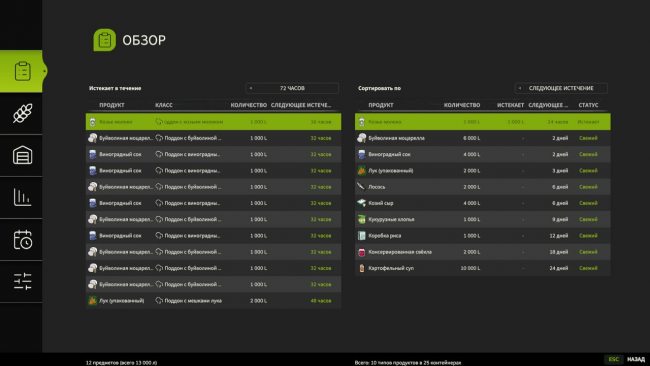Image resolution: width=650 pixels, height=366 pixels.
Task: Open the СЛЕДУЮЩЕЕ ИСТЕЧЕНИЕ sort selector
Action: (561, 88)
